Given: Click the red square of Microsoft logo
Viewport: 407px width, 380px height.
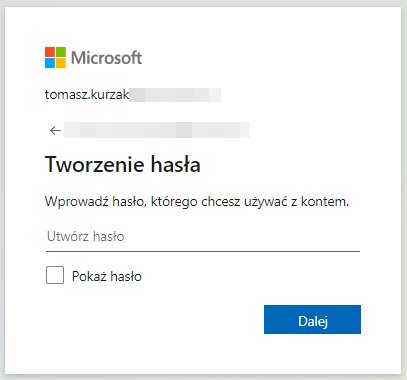Looking at the screenshot, I should pyautogui.click(x=50, y=52).
